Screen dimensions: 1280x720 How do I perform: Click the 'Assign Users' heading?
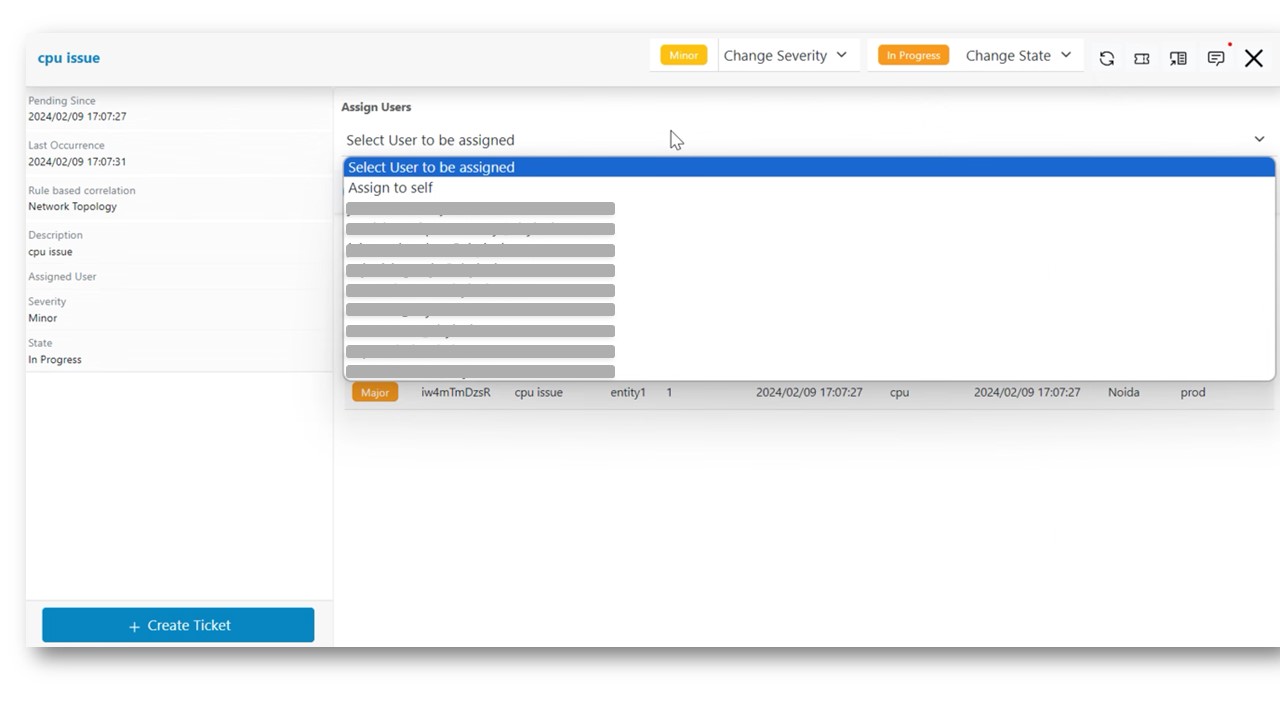(x=376, y=107)
